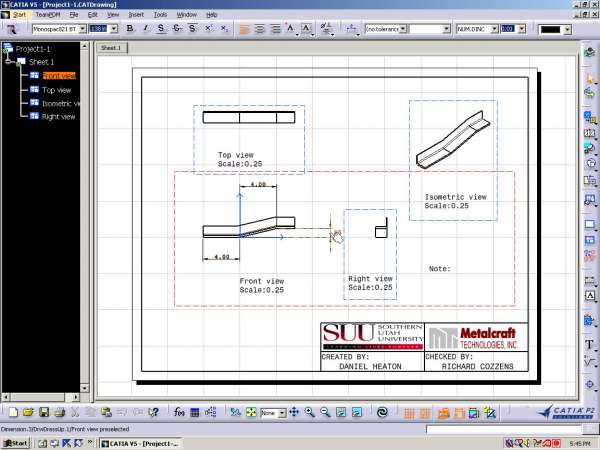Open the Insert menu
The width and height of the screenshot is (600, 450).
[x=136, y=15]
